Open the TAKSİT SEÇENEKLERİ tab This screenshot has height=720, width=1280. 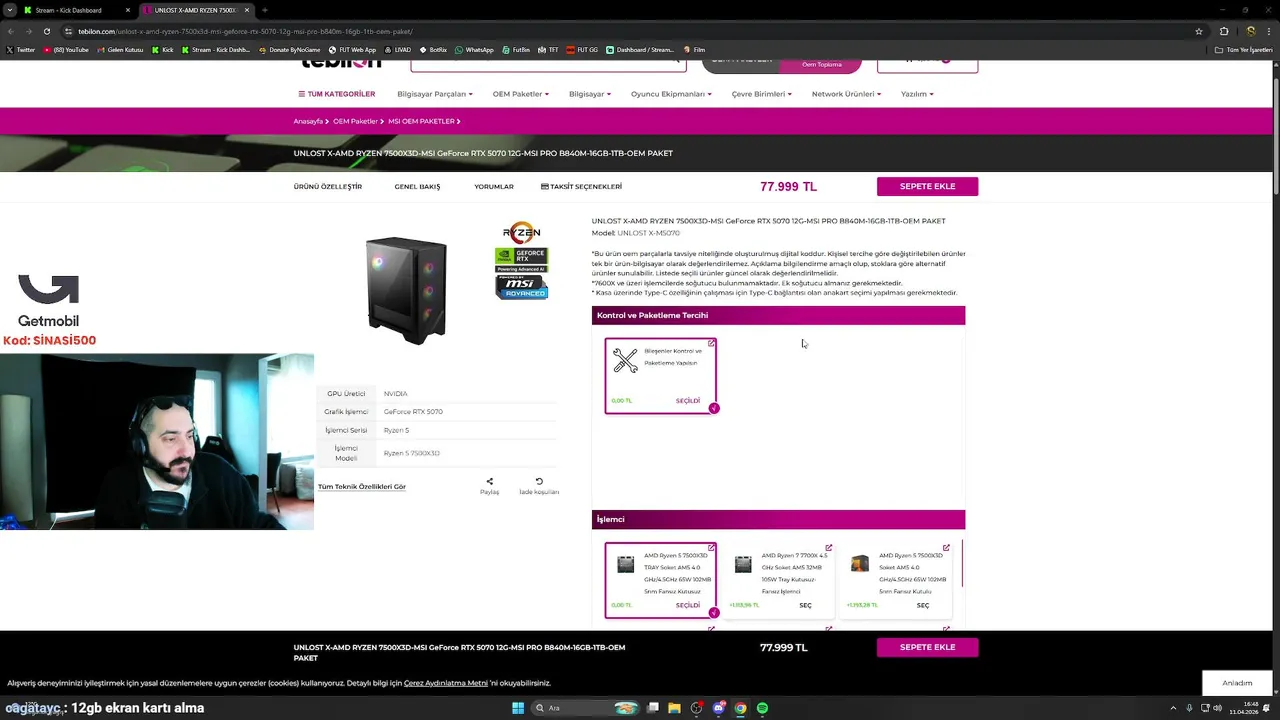click(581, 187)
